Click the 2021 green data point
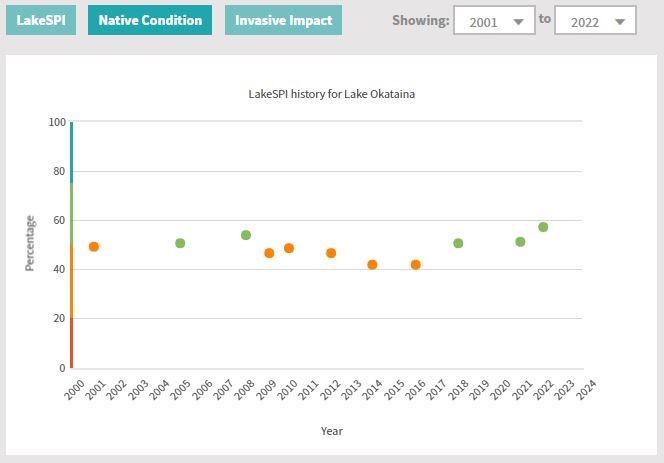The height and width of the screenshot is (463, 664). pos(520,242)
